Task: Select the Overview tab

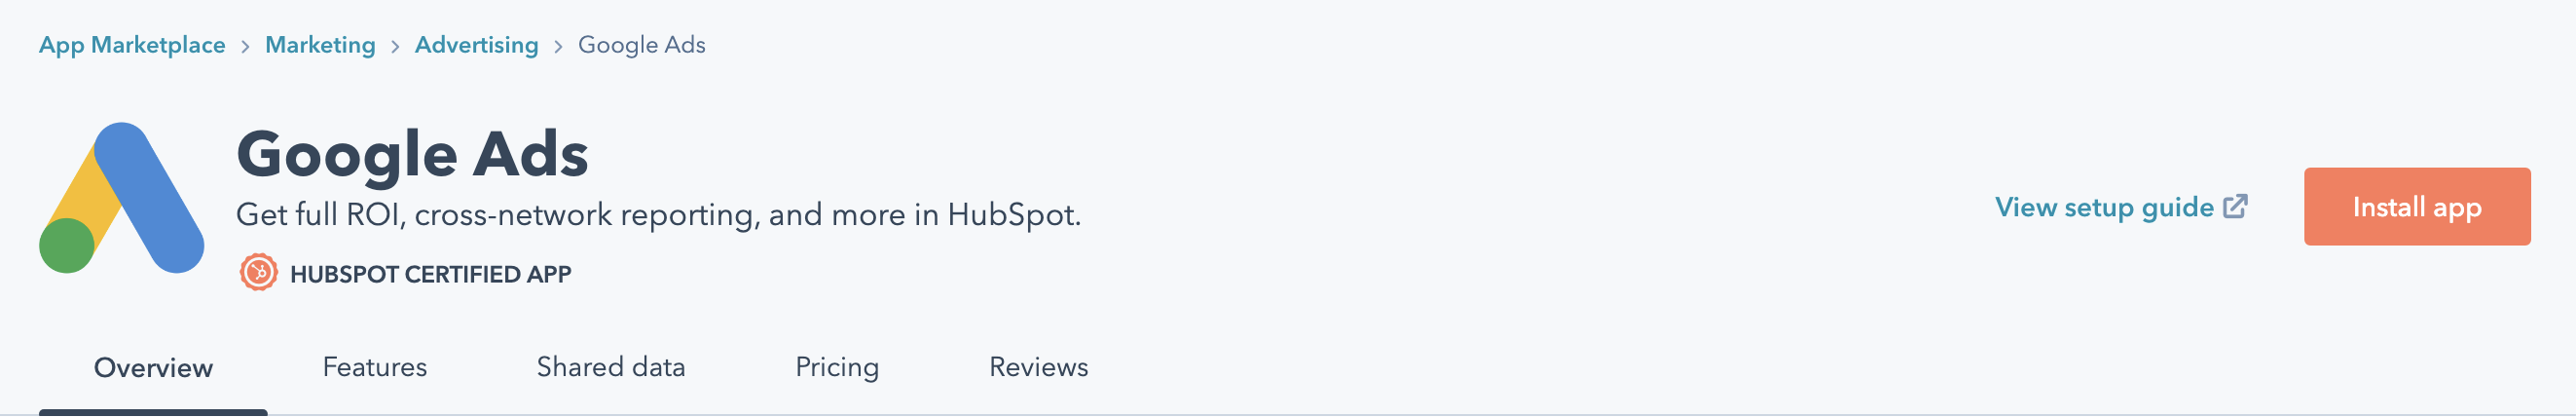Action: (153, 368)
